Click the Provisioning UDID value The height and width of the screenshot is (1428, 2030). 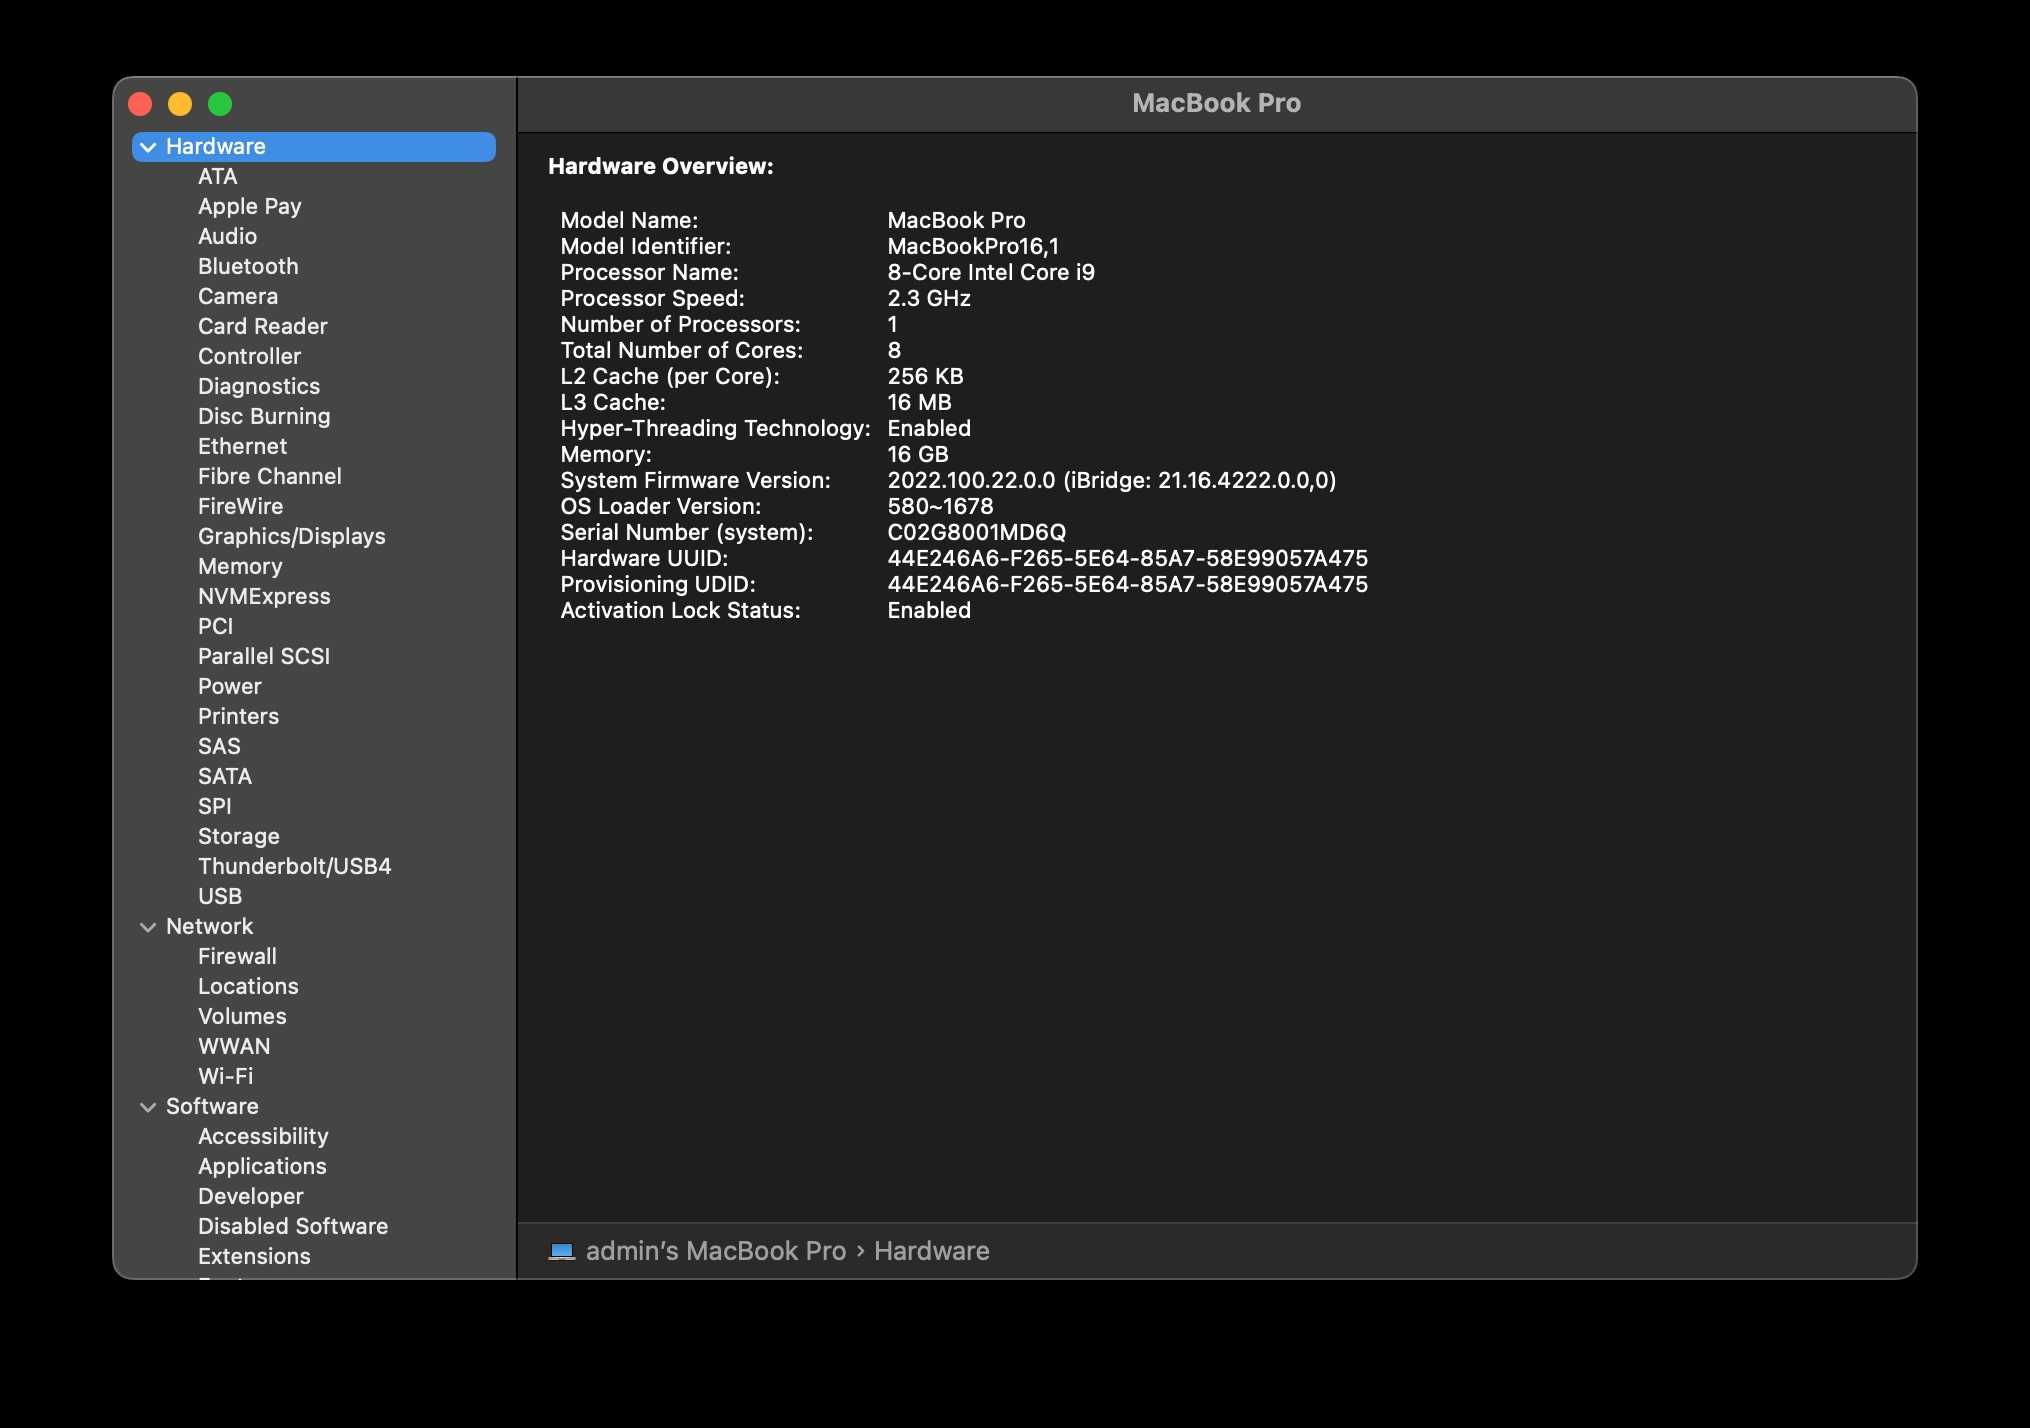click(1128, 585)
